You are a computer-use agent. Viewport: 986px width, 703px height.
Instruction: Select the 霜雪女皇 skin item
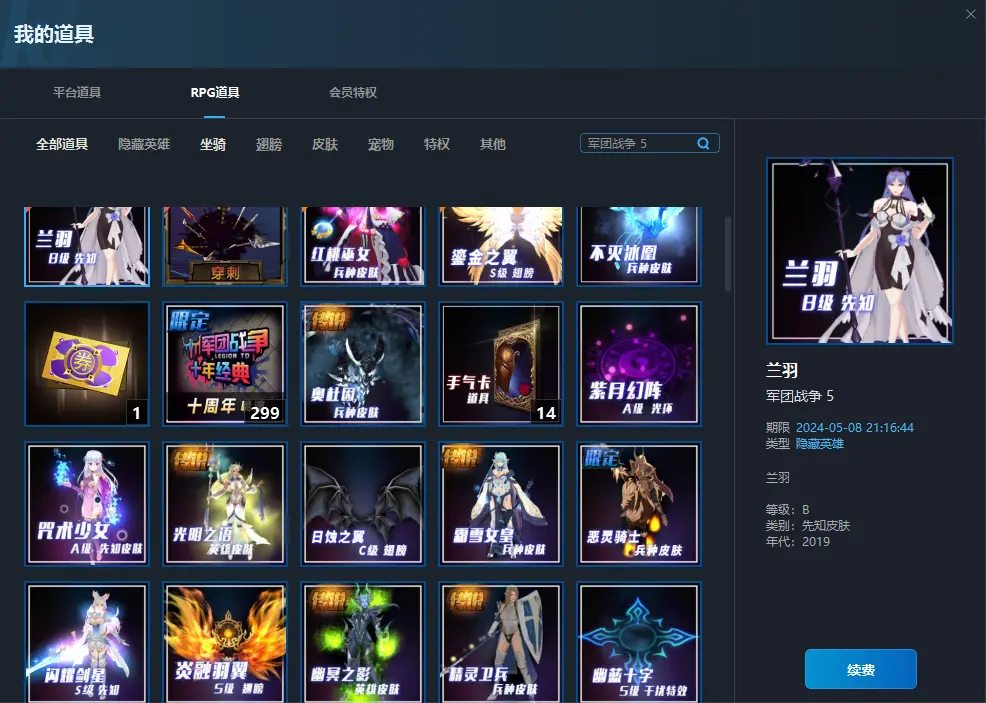501,504
